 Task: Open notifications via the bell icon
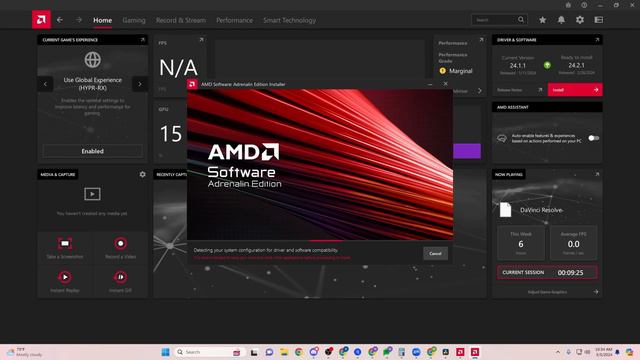(561, 20)
